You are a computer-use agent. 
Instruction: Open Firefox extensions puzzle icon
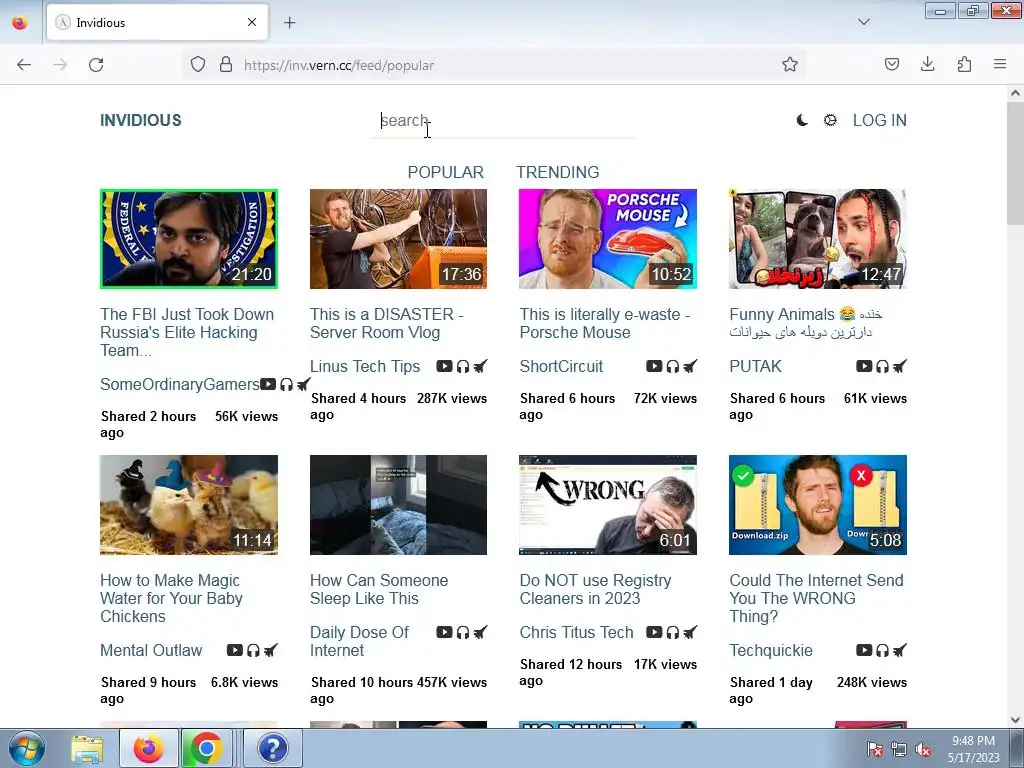pos(964,65)
